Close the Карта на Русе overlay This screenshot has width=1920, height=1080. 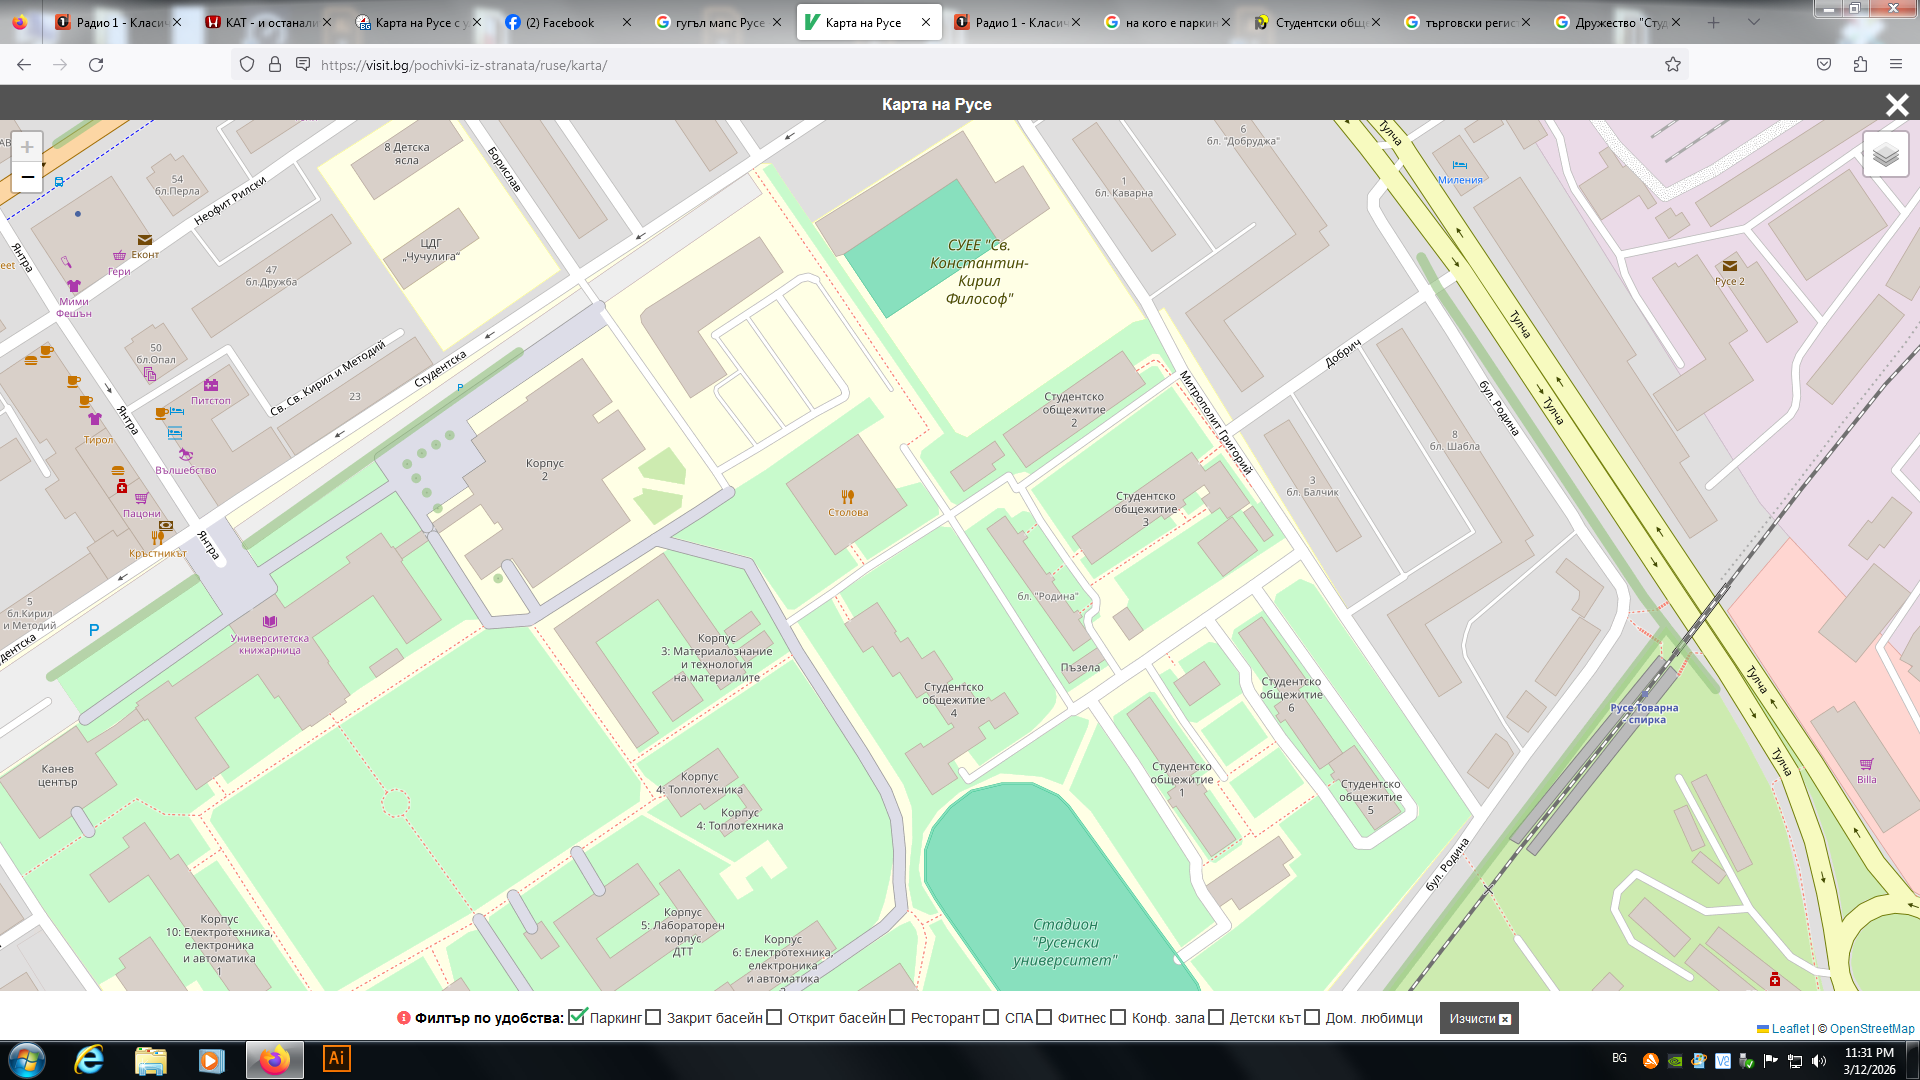[1896, 105]
